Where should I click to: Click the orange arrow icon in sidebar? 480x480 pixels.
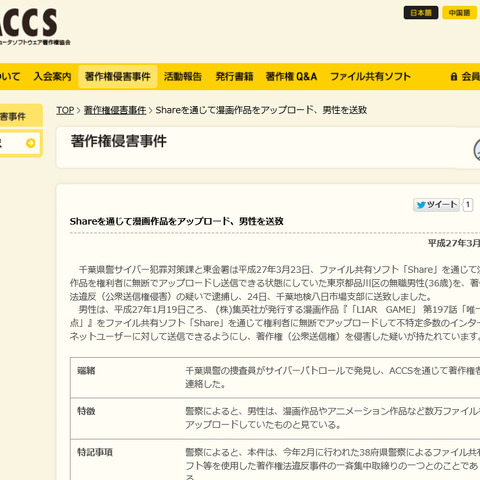click(x=31, y=143)
